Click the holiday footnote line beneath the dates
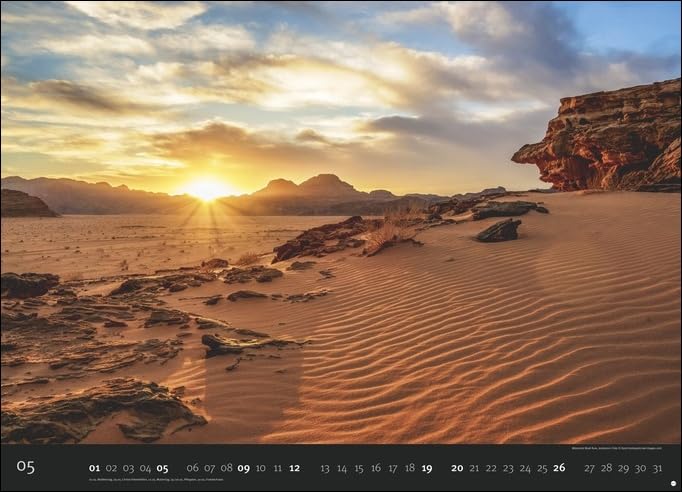Viewport: 682px width, 492px height. pyautogui.click(x=156, y=480)
